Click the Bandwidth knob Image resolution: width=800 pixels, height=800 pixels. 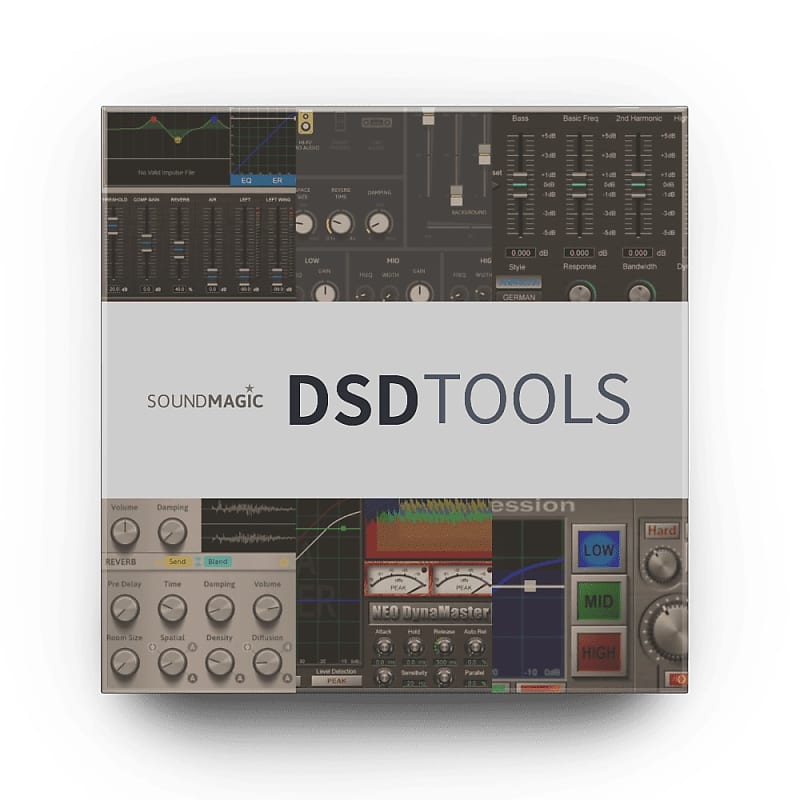point(640,294)
